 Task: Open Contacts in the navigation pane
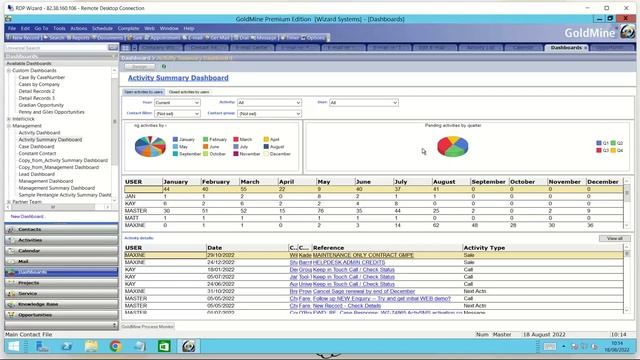(x=61, y=229)
